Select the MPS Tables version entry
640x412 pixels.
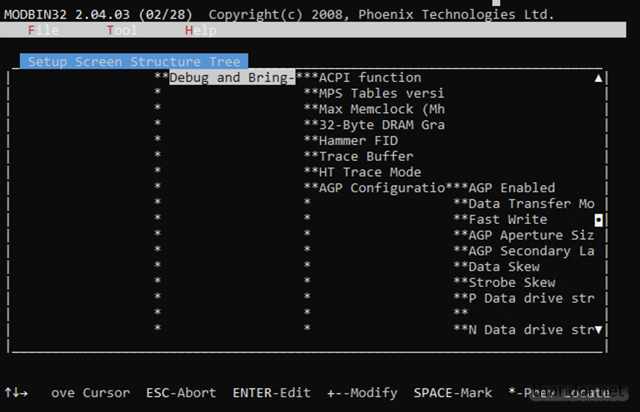[381, 93]
